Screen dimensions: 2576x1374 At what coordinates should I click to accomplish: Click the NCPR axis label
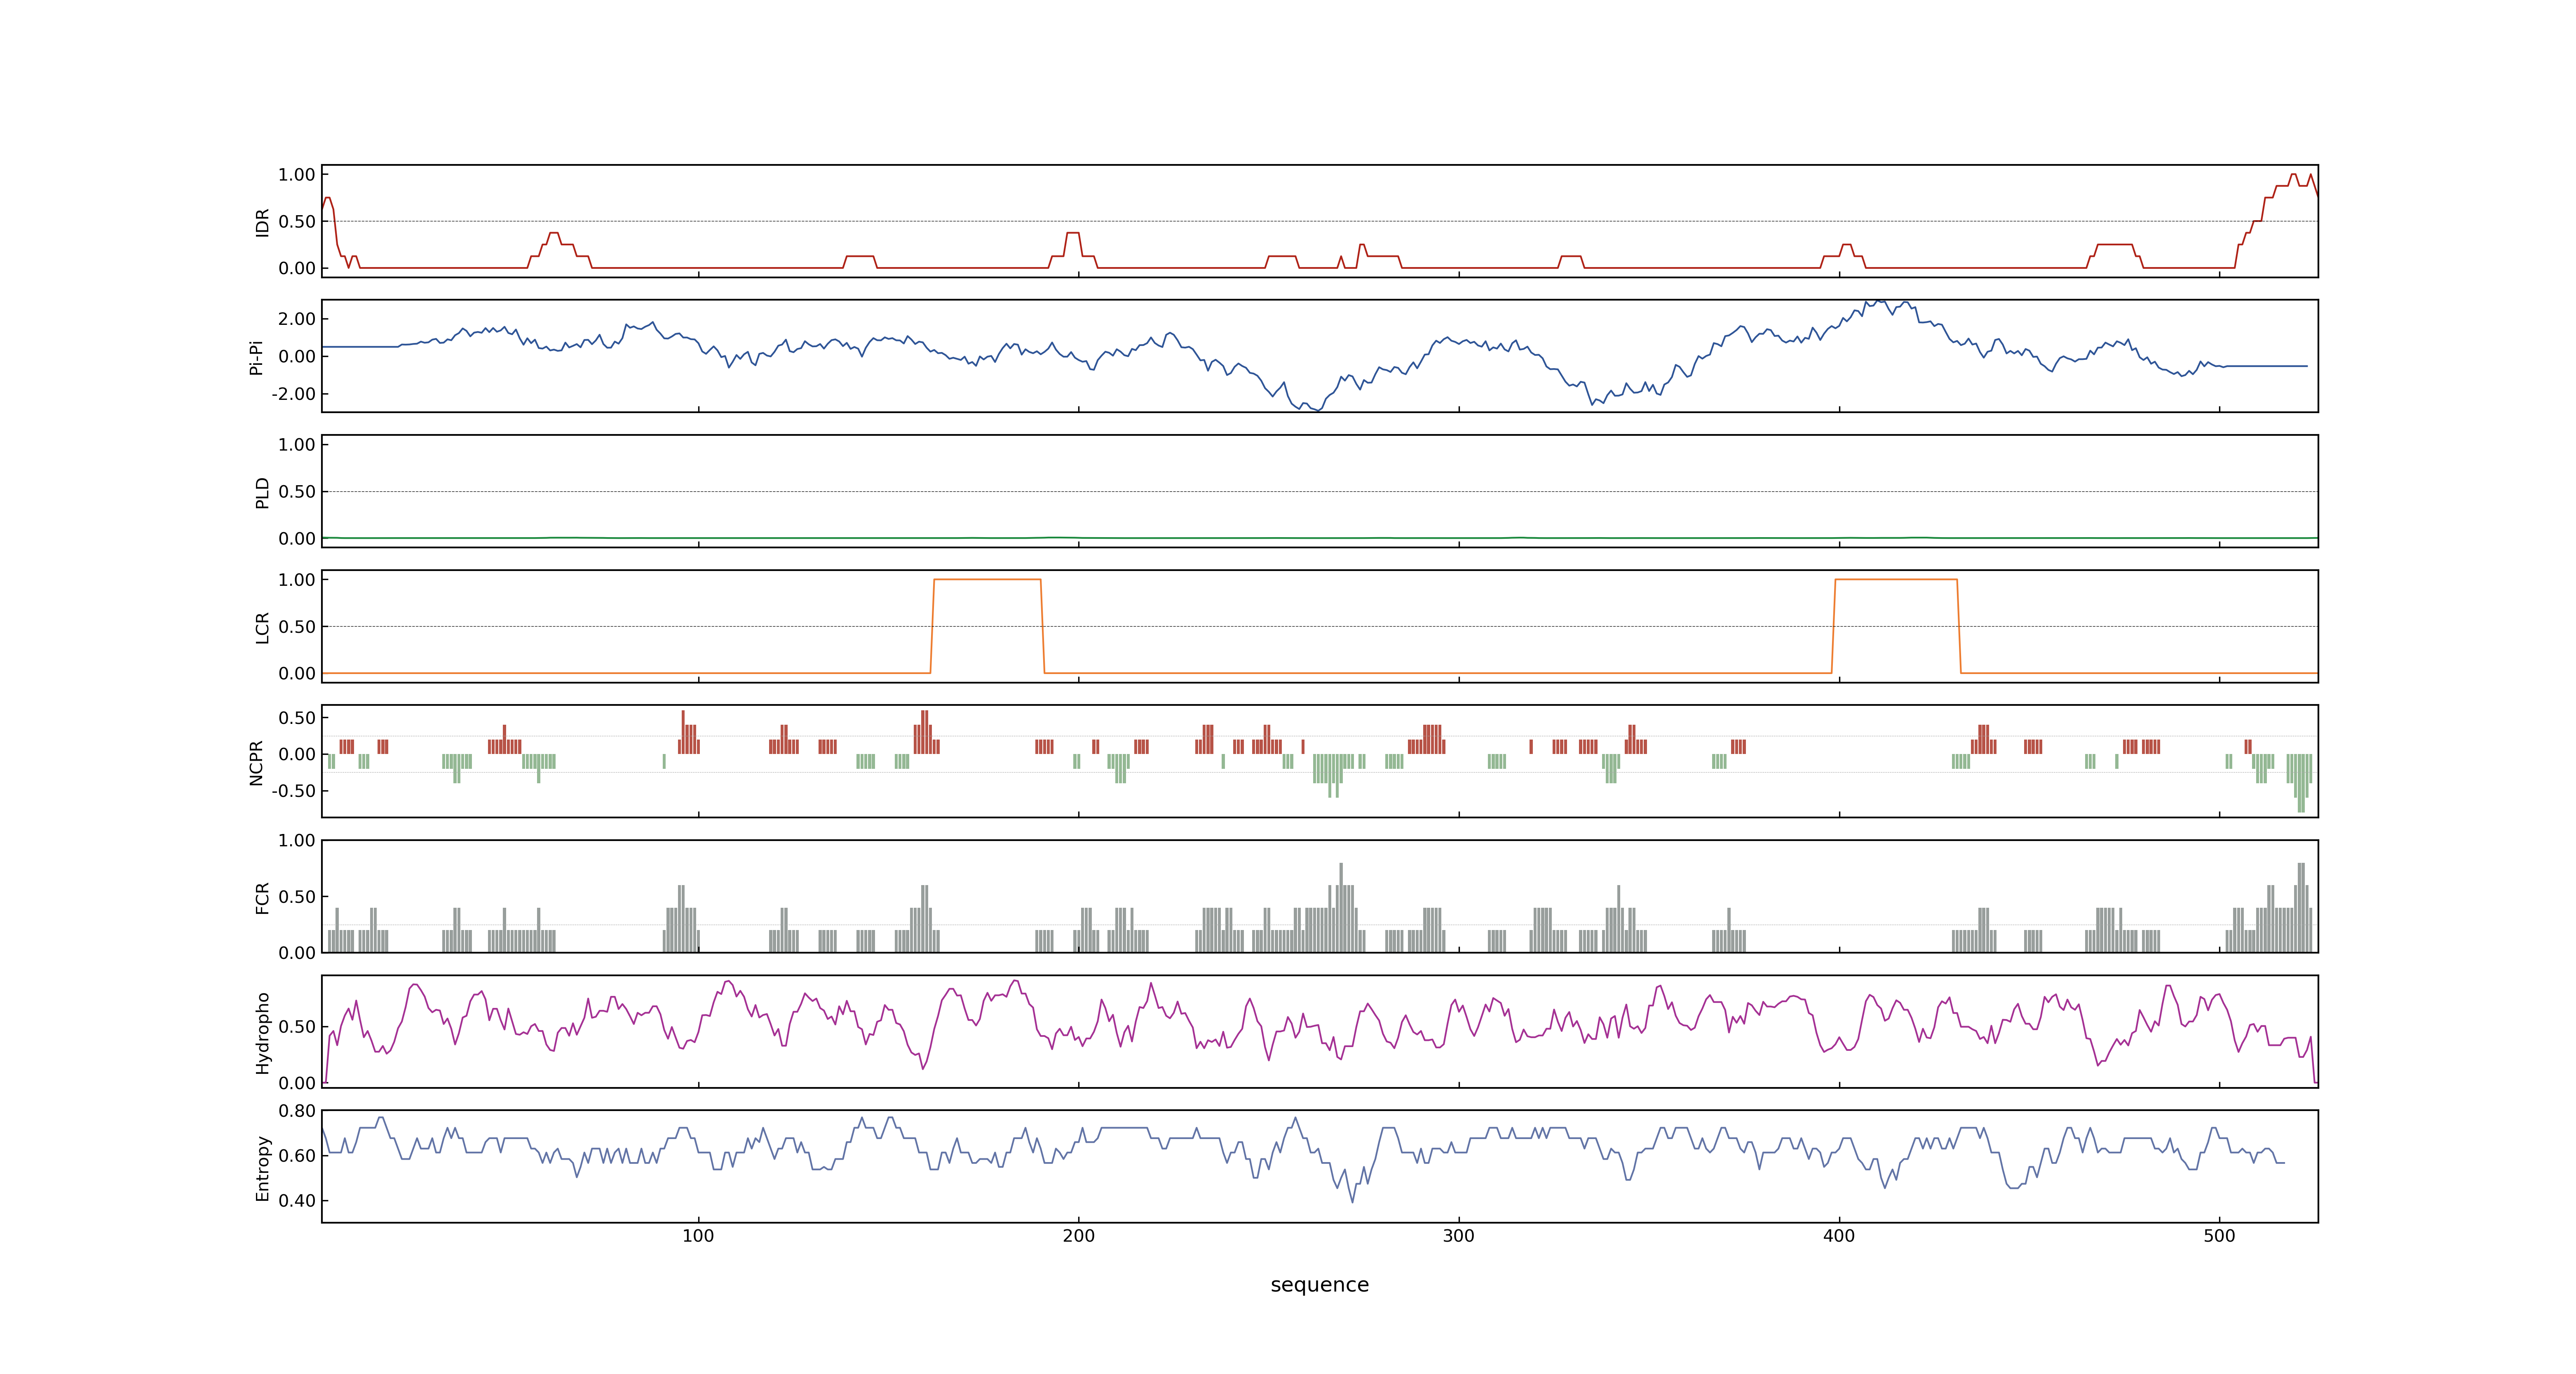point(256,763)
